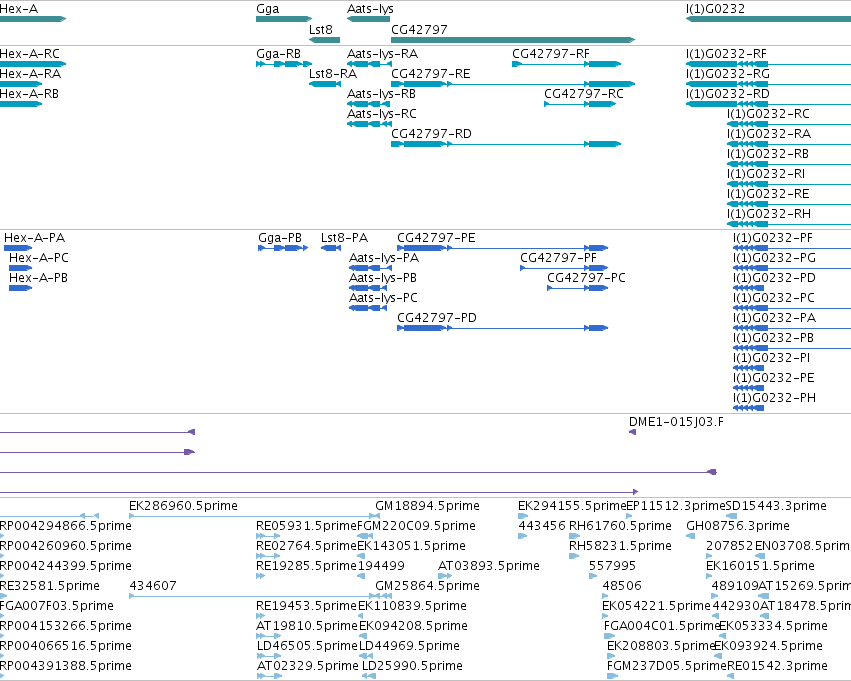Select transcript Hex-A-RB

[x=21, y=104]
